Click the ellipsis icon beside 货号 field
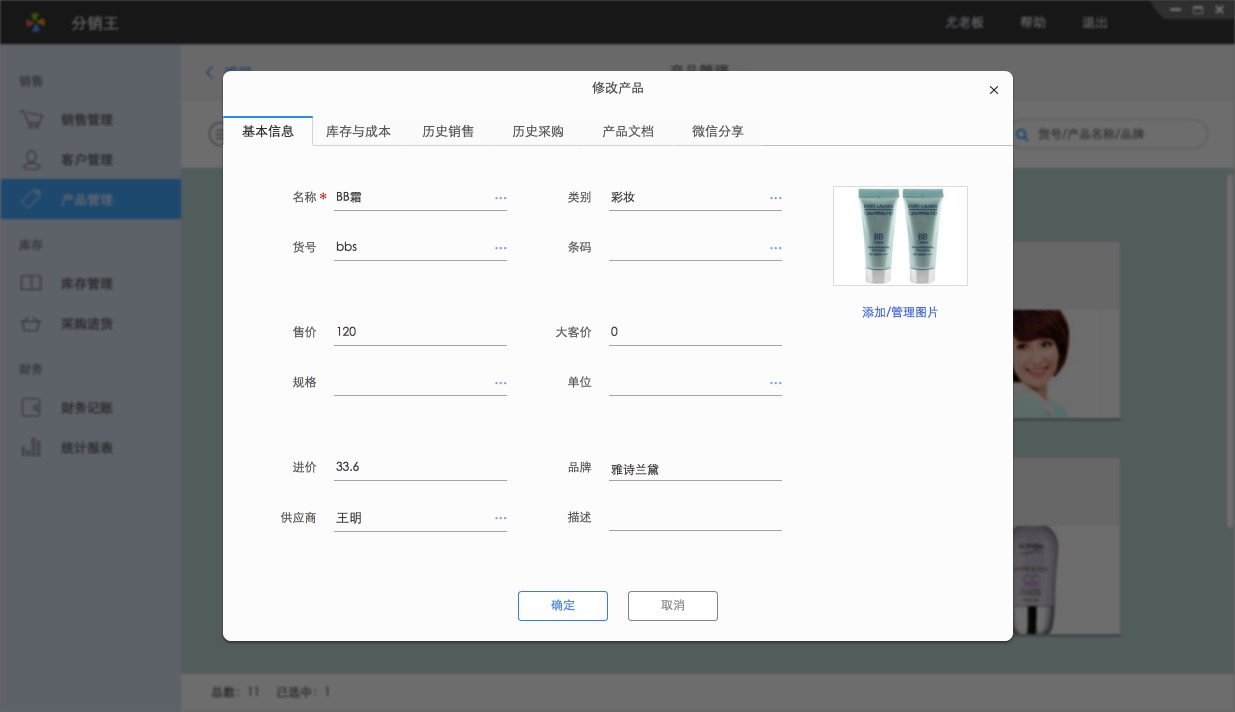Image resolution: width=1235 pixels, height=712 pixels. click(500, 248)
